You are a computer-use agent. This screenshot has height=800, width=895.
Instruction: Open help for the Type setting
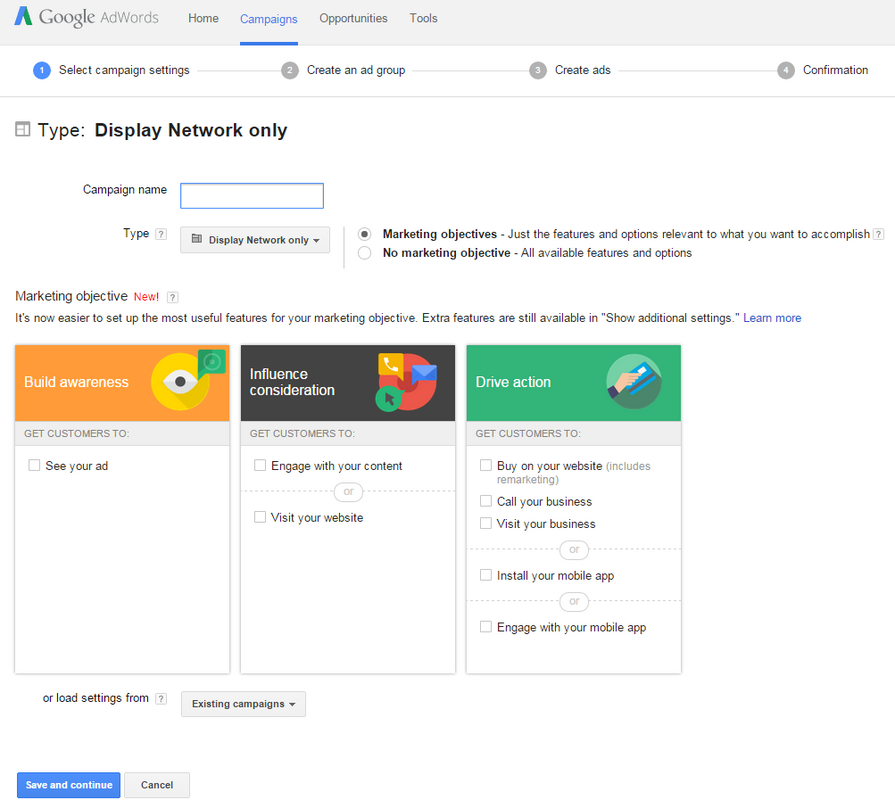coord(159,233)
